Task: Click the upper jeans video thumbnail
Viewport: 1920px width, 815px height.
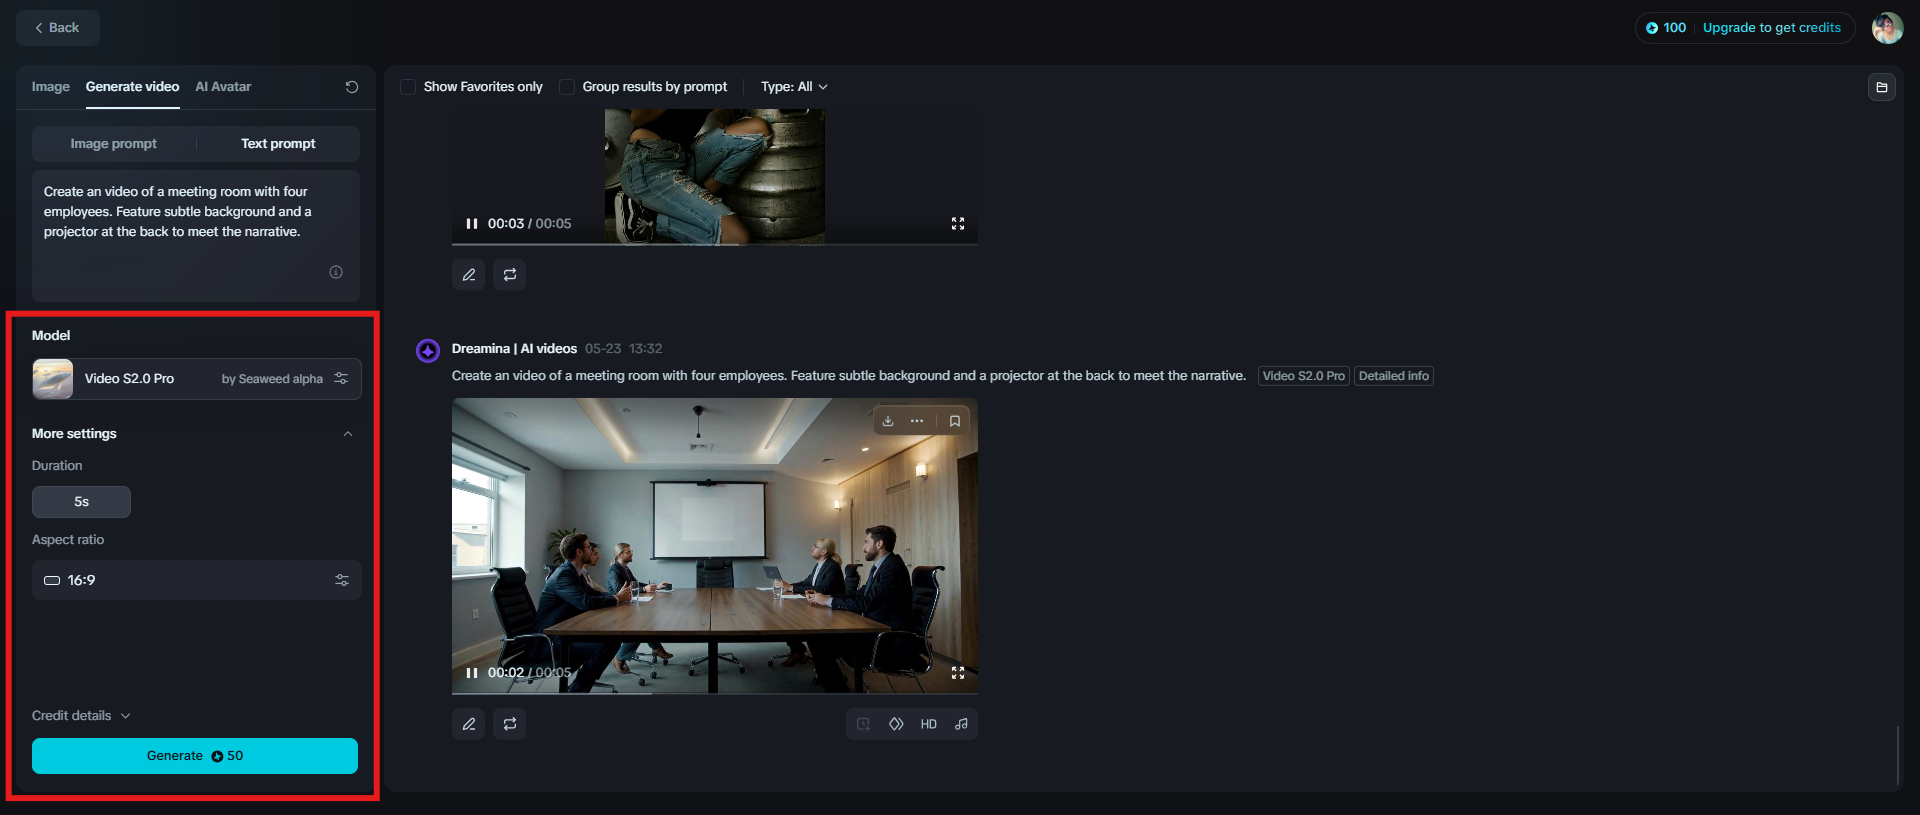Action: pos(715,176)
